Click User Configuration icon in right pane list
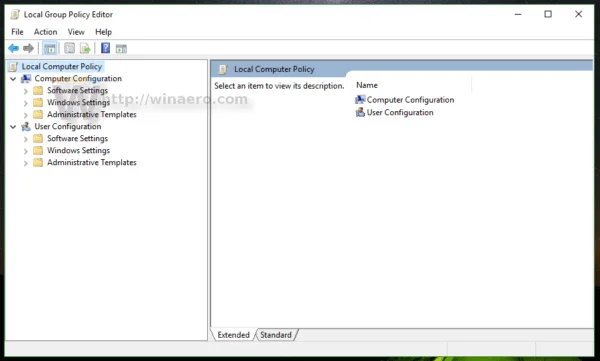The image size is (600, 361). tap(360, 112)
